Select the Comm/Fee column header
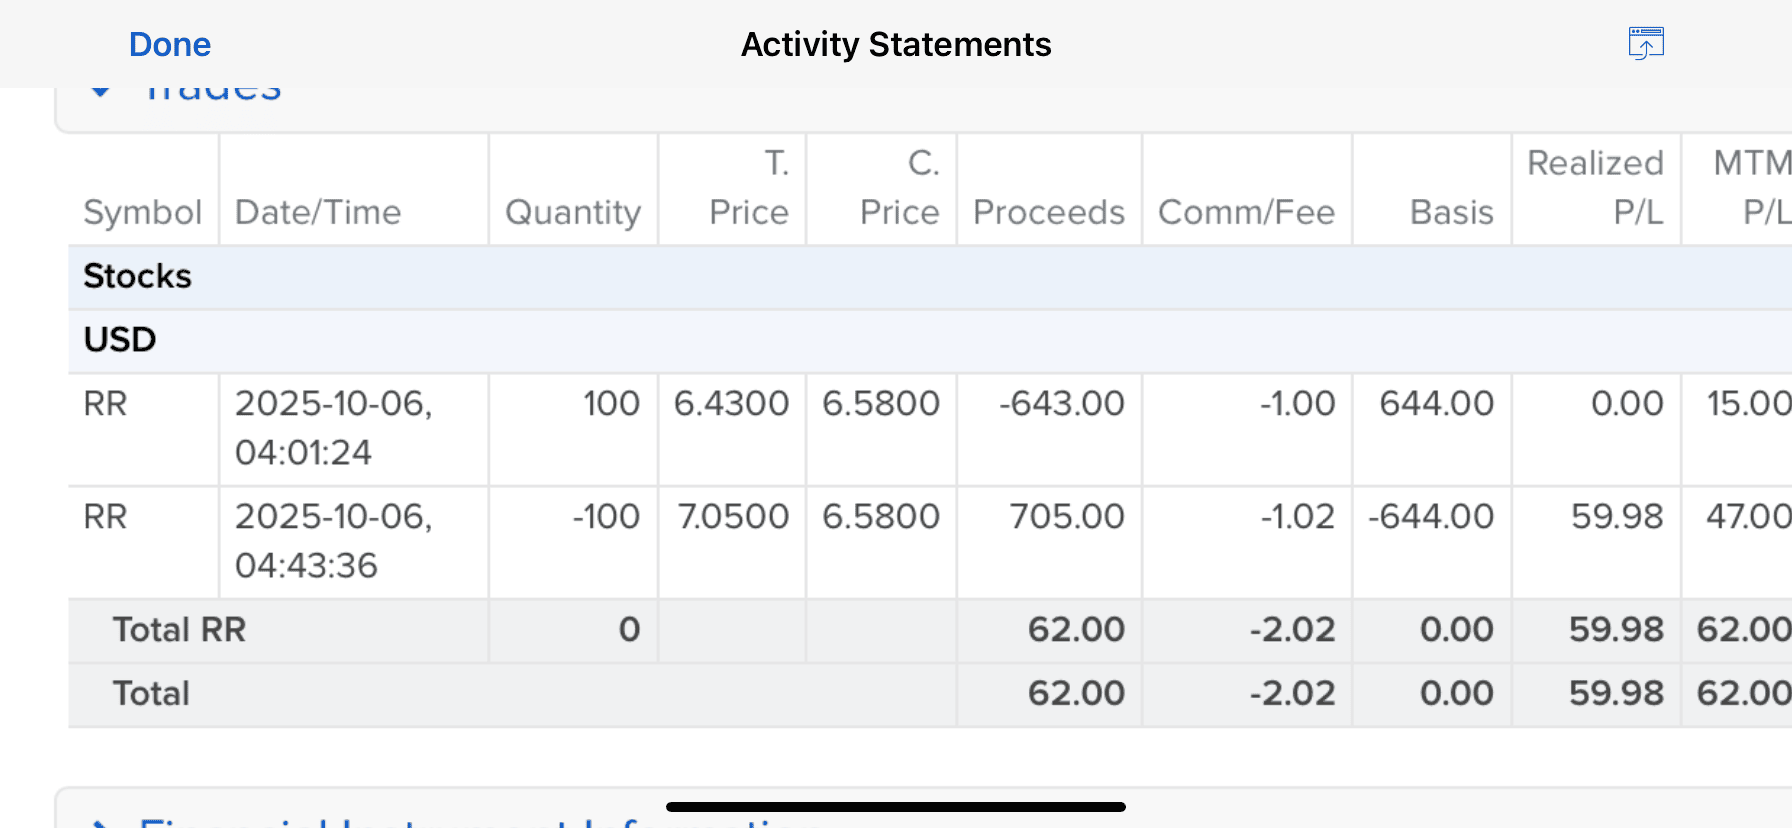 (1246, 212)
